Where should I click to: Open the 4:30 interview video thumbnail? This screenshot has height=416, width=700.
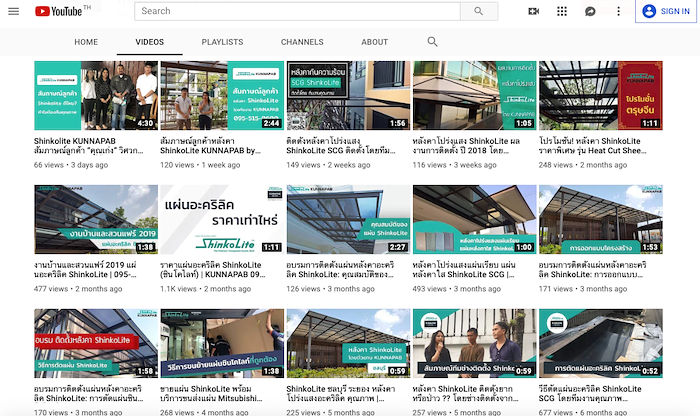(x=96, y=96)
